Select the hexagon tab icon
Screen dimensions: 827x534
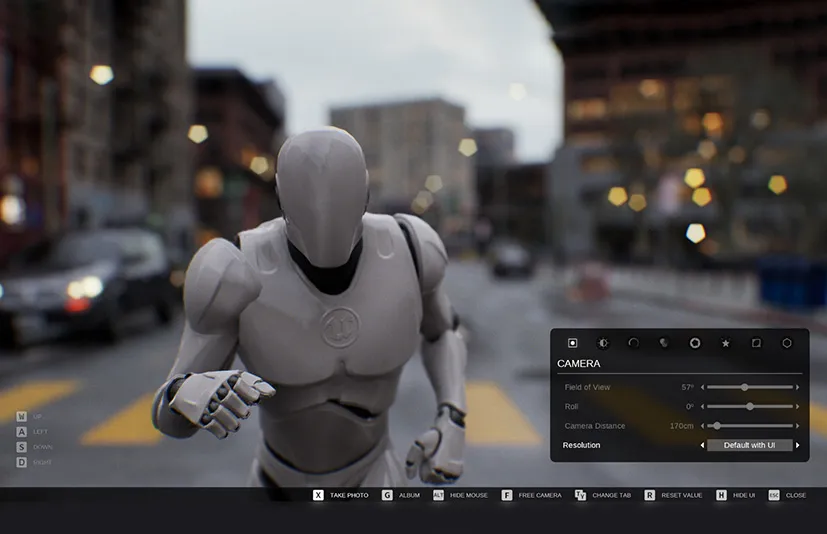[787, 343]
